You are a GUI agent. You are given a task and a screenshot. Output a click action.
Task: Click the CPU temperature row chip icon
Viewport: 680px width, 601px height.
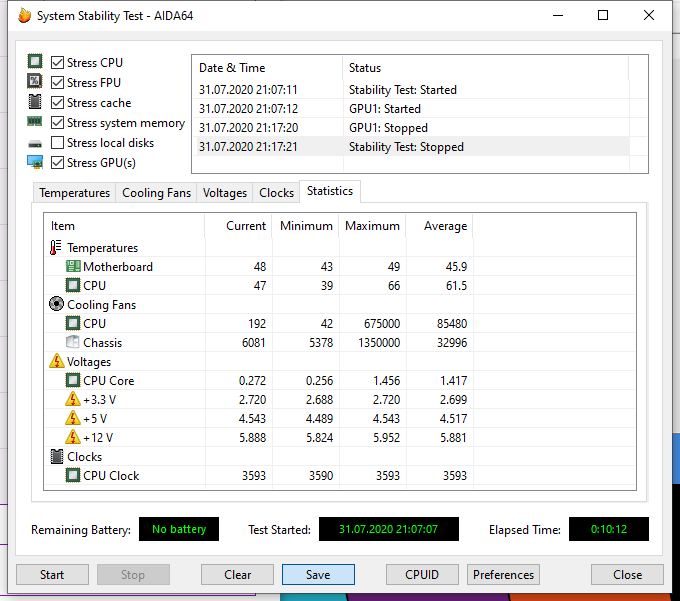pos(73,285)
